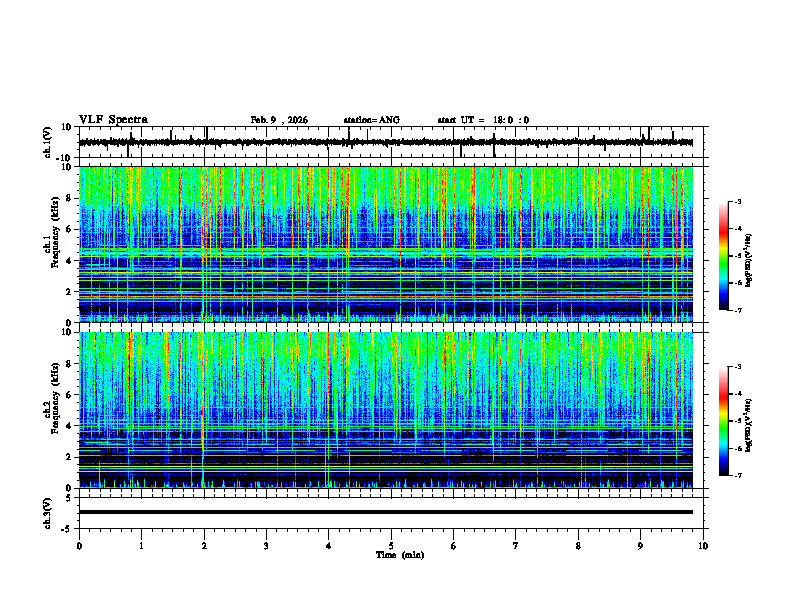Click the log(PSD) label beside ch.1 colorbar
The height and width of the screenshot is (612, 792).
[x=749, y=260]
